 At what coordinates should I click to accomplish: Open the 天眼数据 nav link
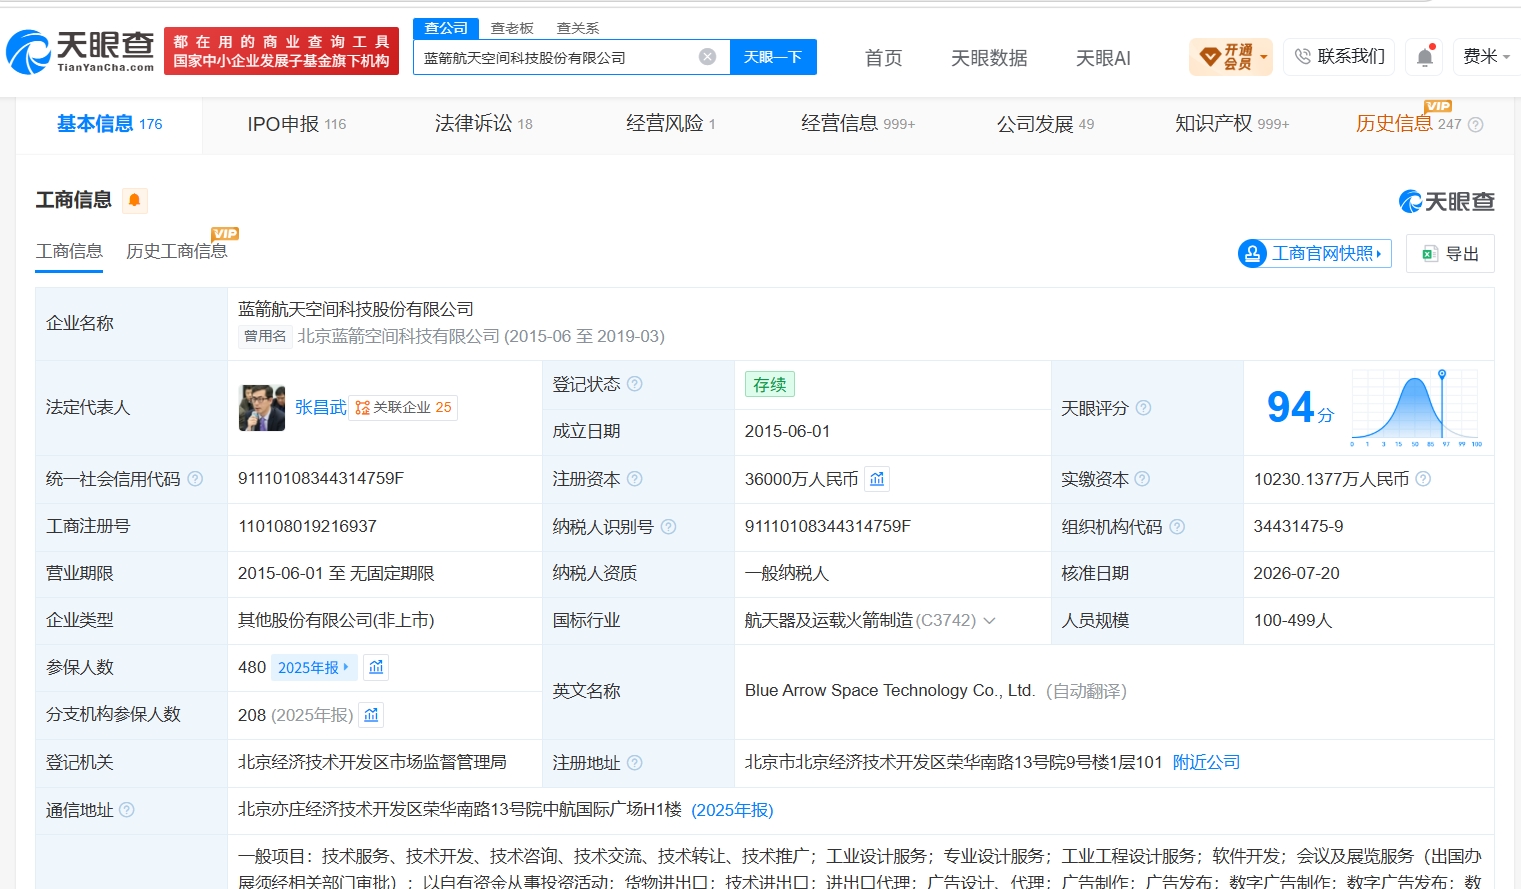tap(989, 58)
